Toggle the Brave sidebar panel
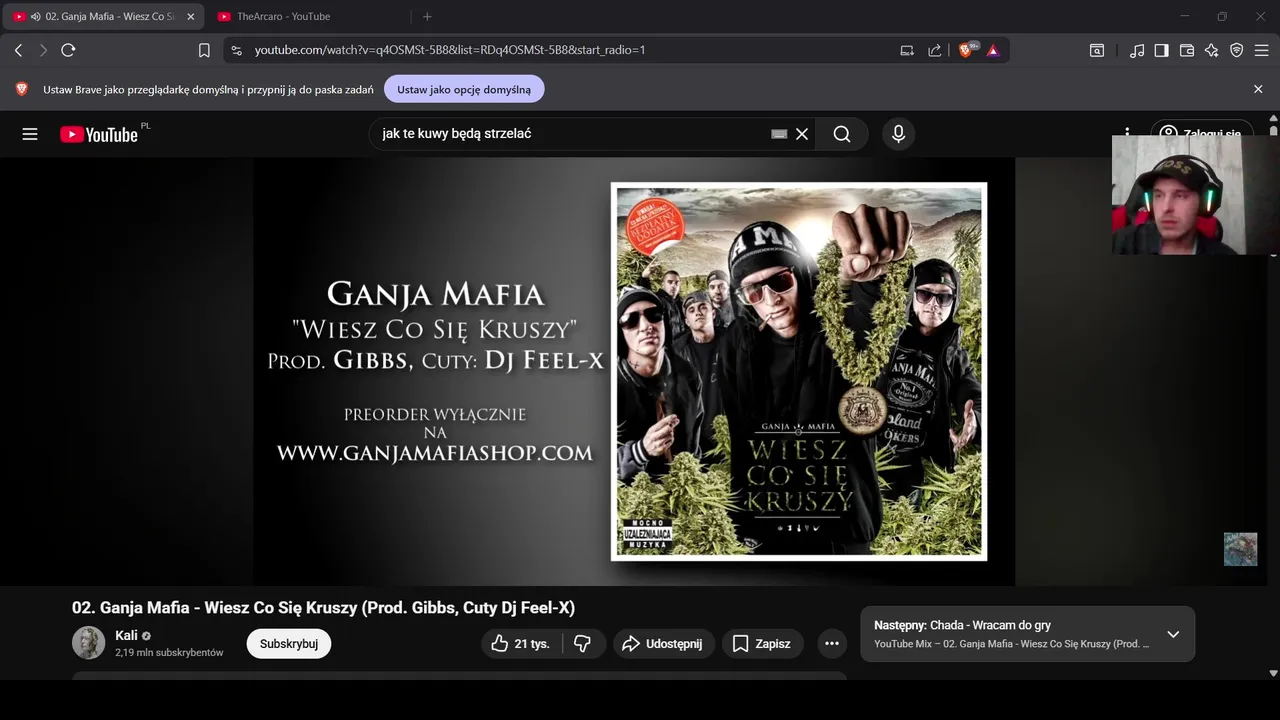This screenshot has height=720, width=1280. 1161,50
